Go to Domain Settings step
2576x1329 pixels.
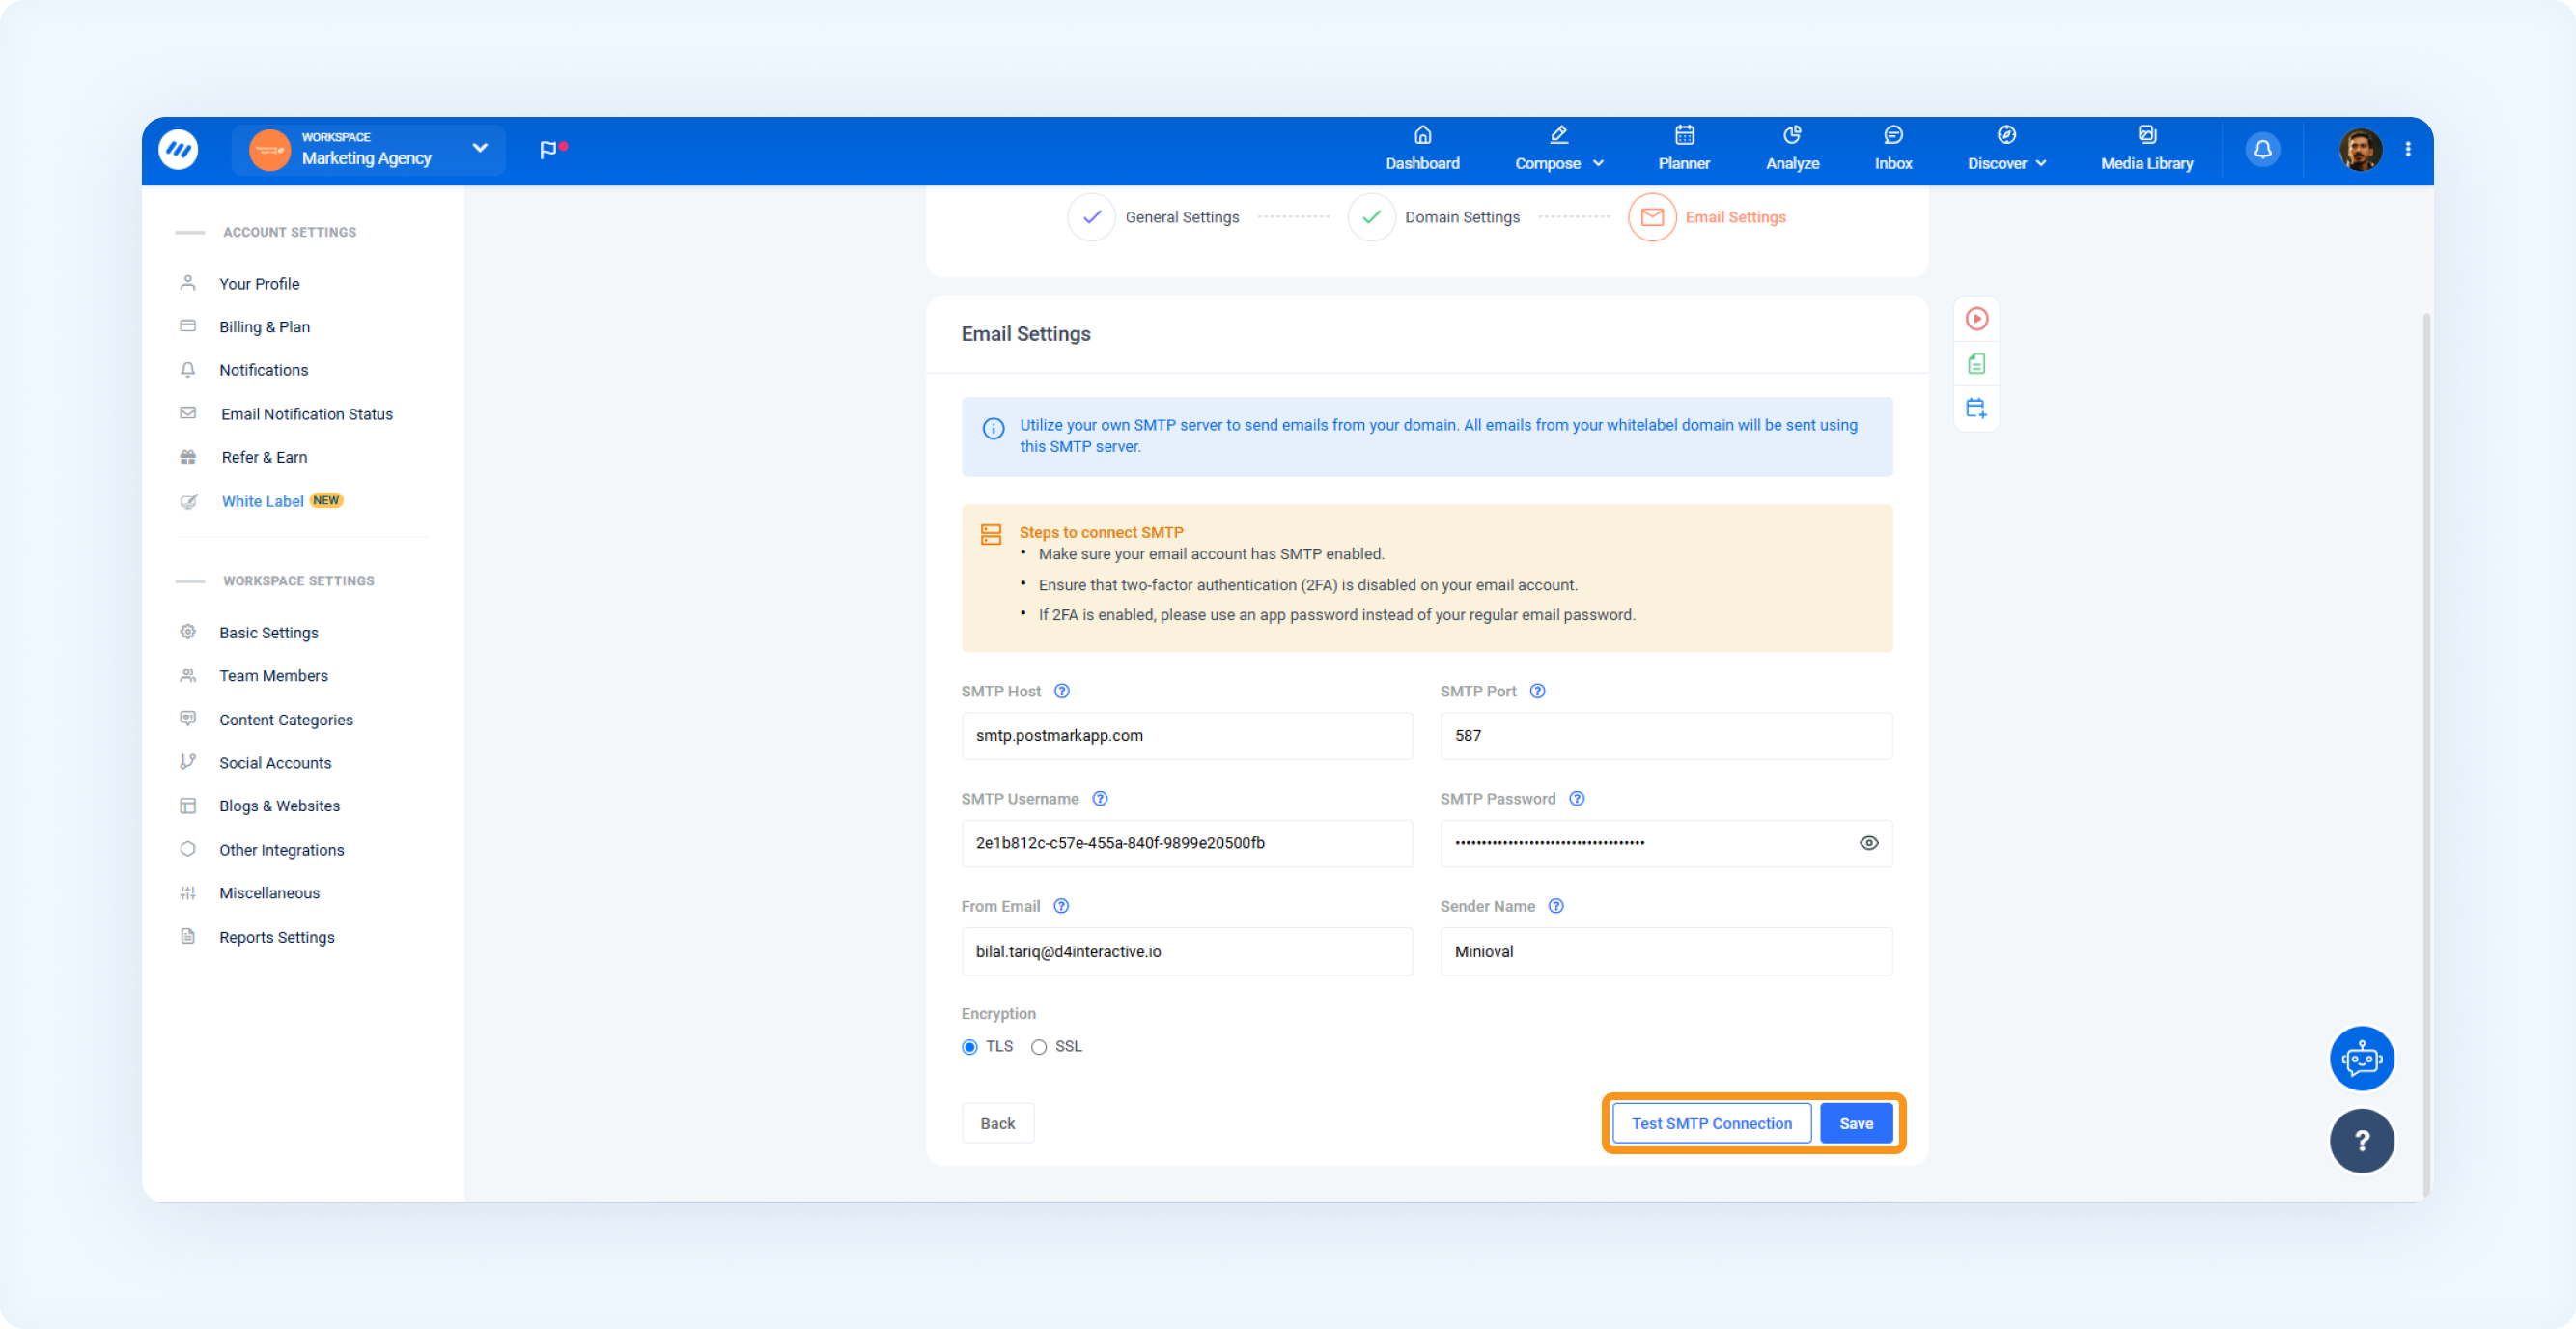tap(1462, 217)
